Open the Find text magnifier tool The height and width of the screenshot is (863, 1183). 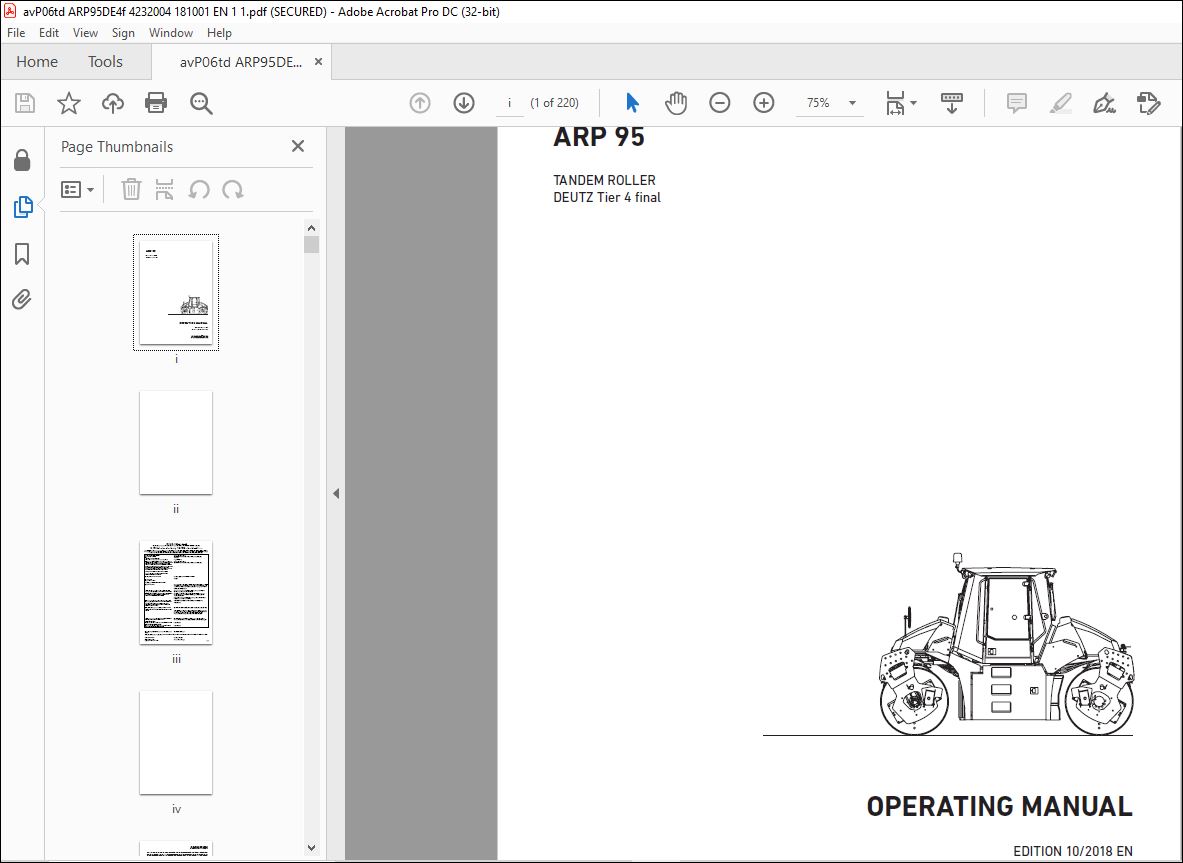click(201, 103)
